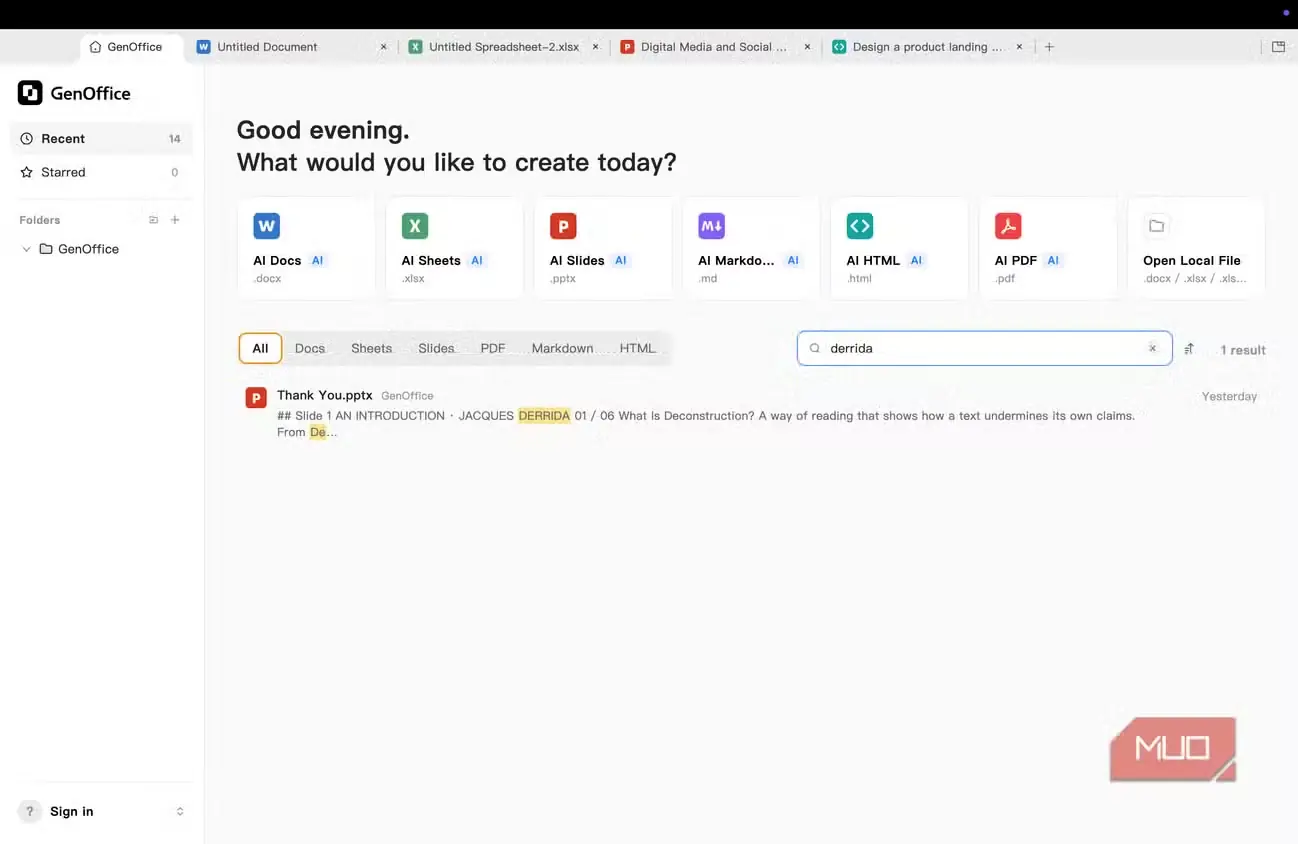Click the sort order icon next to search
This screenshot has width=1298, height=844.
(x=1189, y=349)
